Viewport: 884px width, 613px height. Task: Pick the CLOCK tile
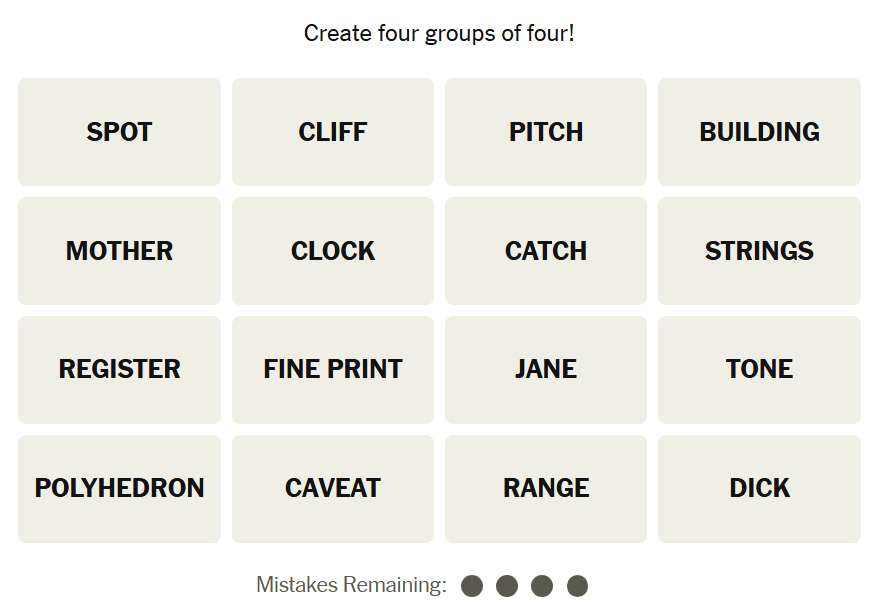(333, 251)
